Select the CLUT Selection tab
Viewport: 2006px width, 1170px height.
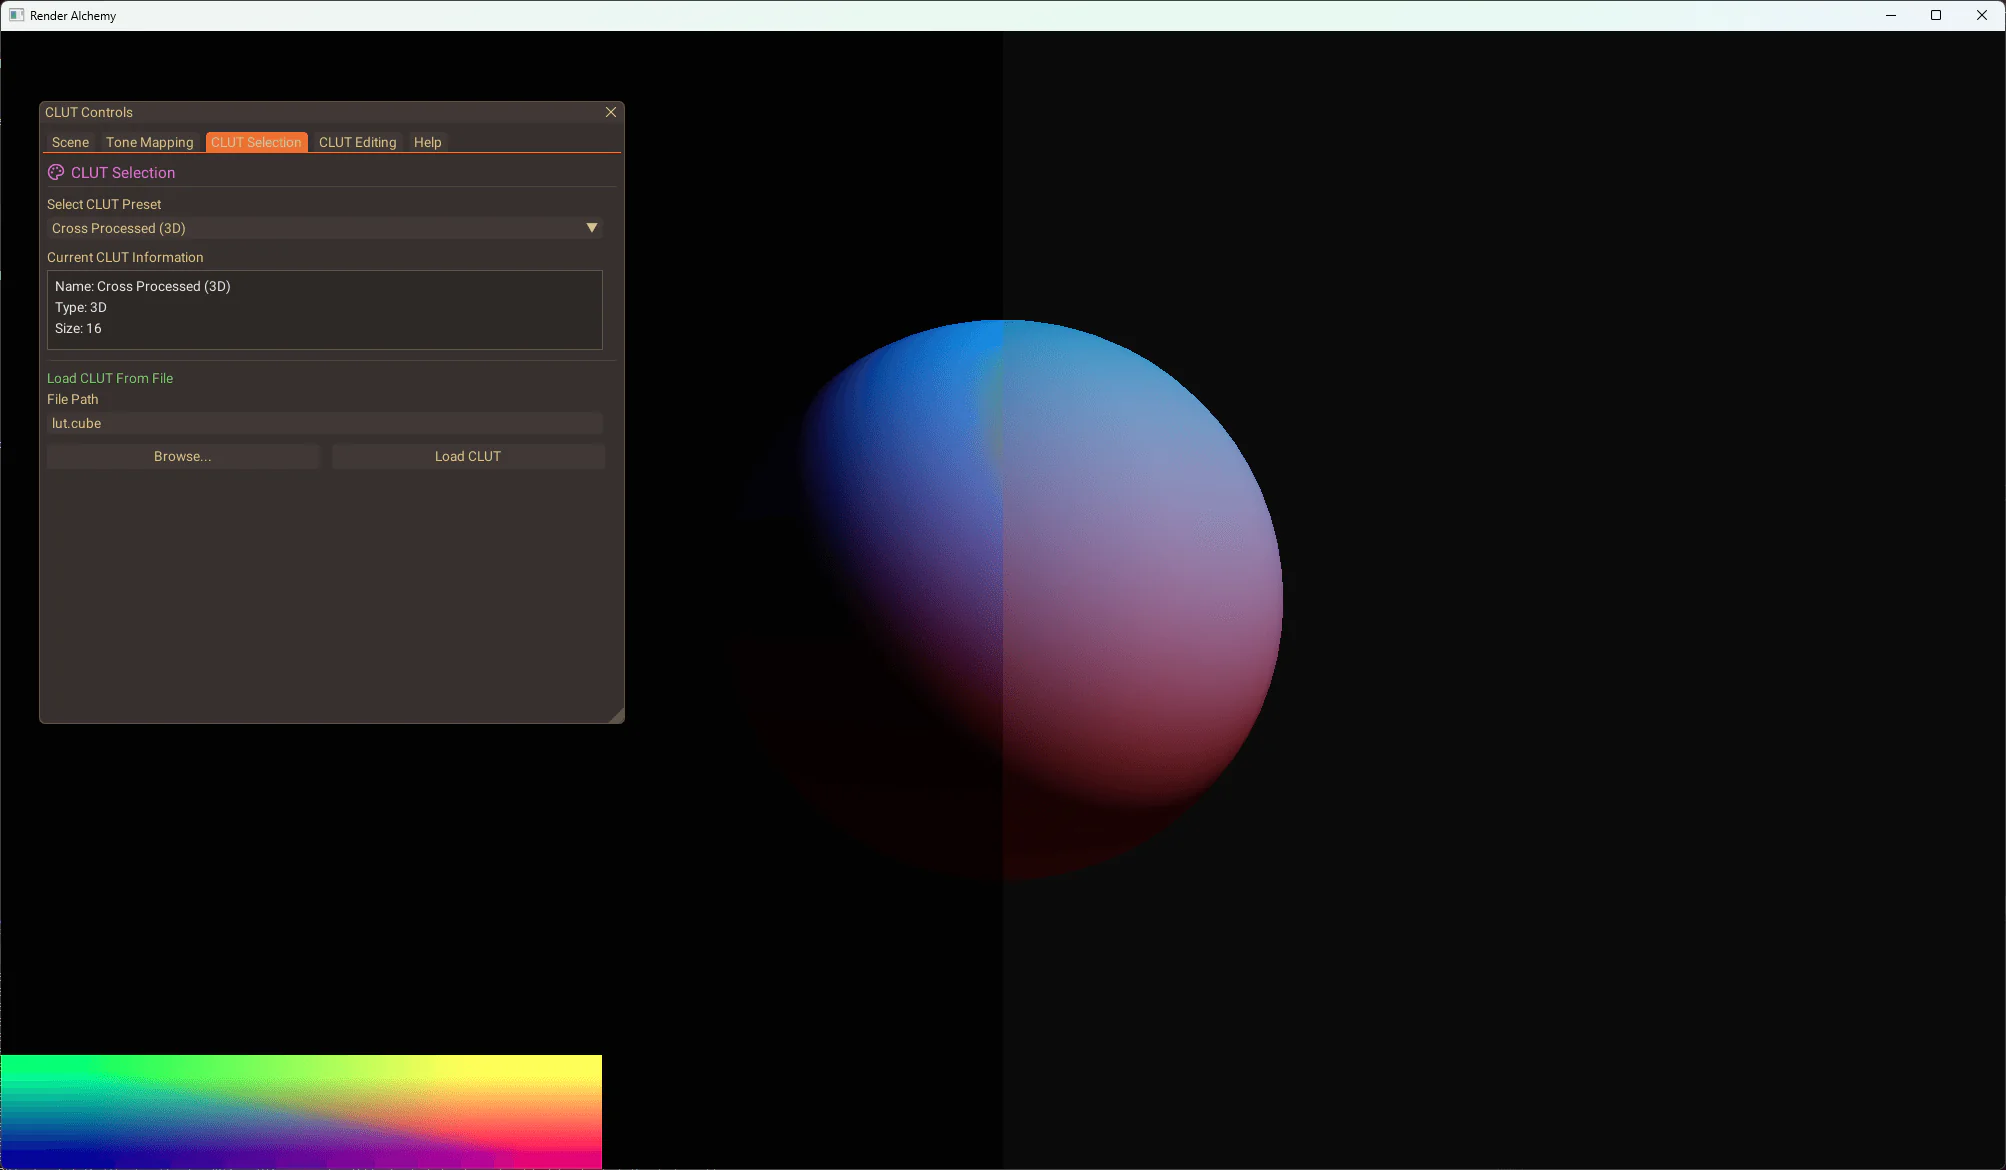tap(256, 142)
